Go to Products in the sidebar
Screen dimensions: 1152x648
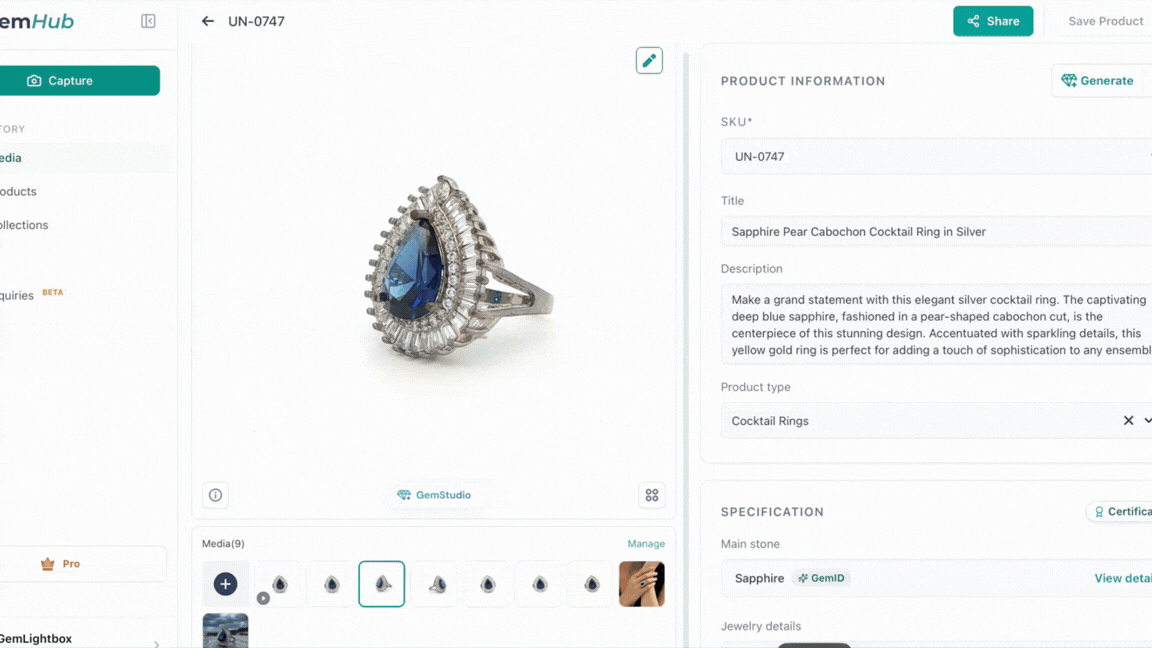20,191
